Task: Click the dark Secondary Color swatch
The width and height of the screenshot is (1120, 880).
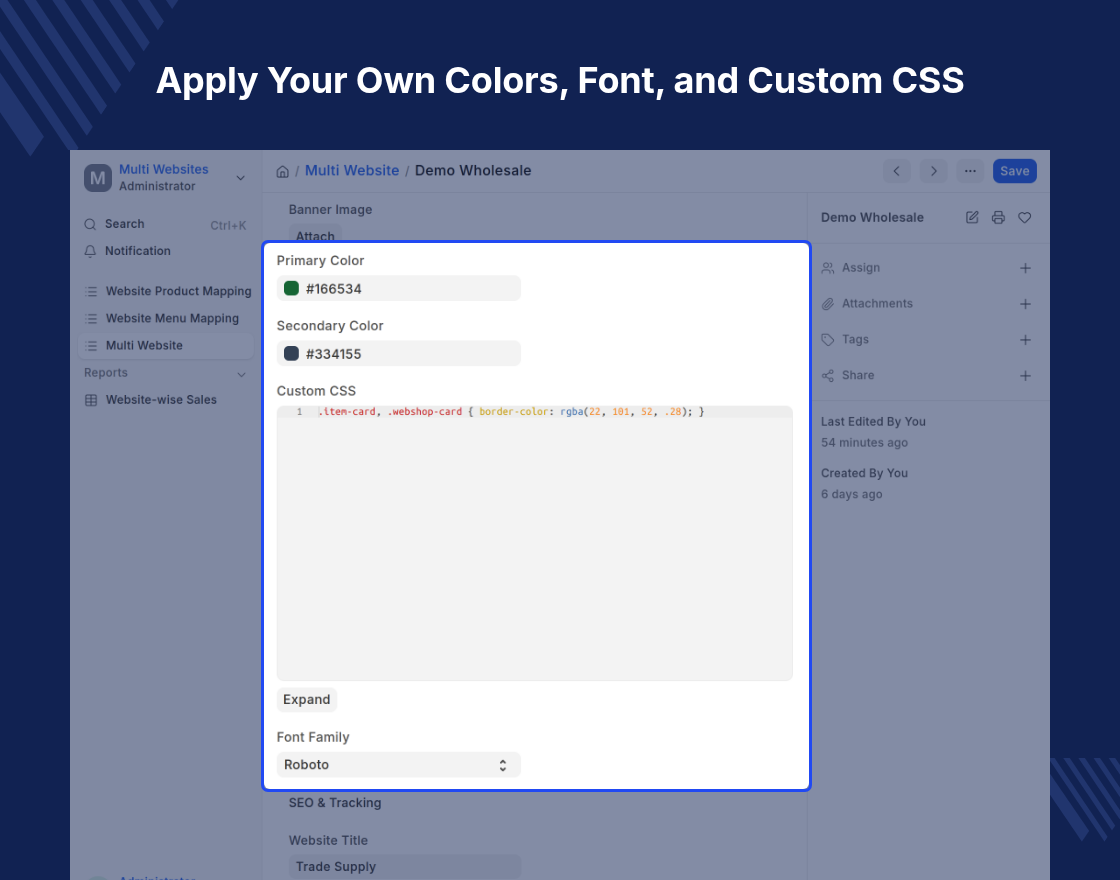Action: click(291, 354)
